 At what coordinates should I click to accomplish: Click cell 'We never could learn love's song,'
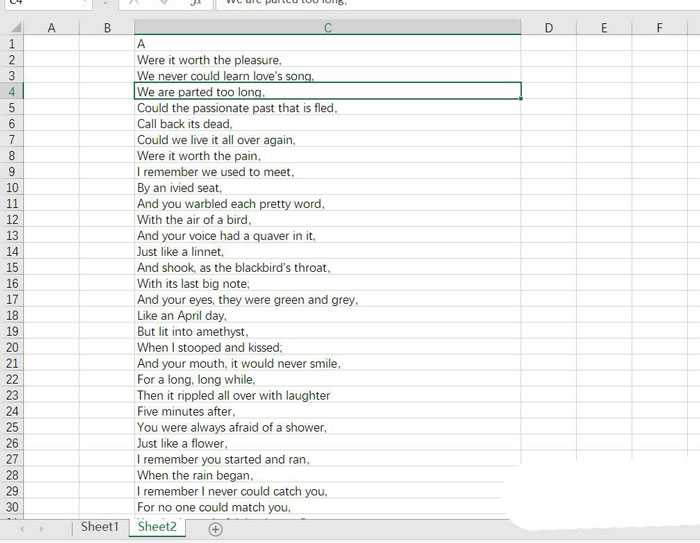click(328, 75)
